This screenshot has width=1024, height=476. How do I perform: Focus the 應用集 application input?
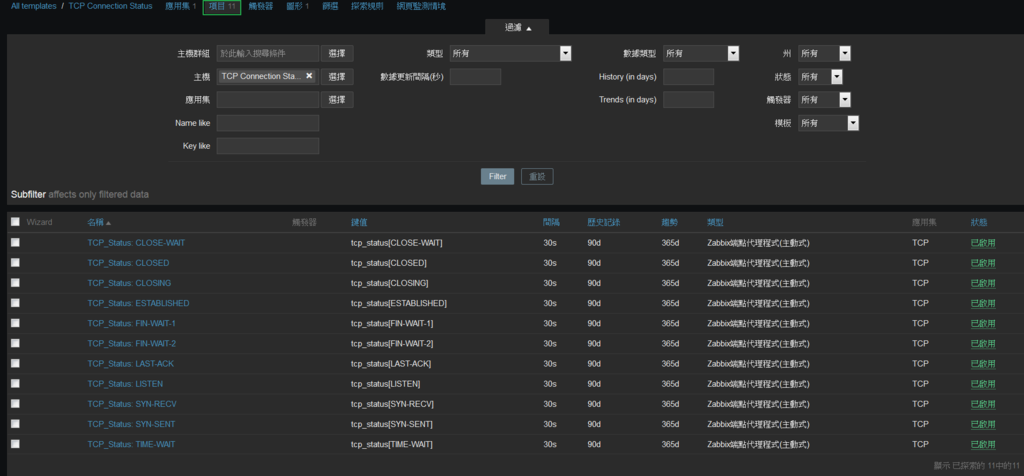(268, 99)
